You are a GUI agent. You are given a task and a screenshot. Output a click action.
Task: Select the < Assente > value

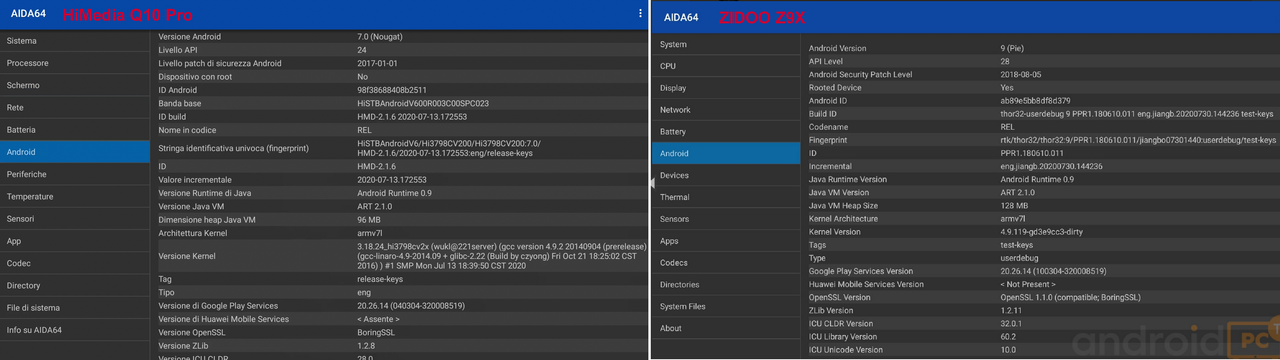[x=379, y=319]
